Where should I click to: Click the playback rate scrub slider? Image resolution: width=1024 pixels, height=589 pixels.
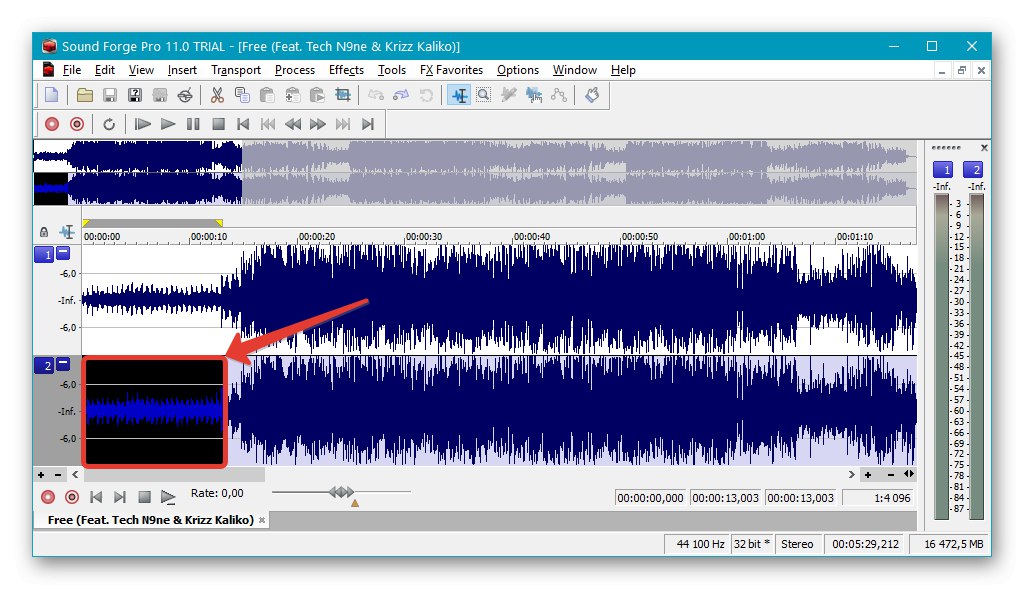[x=341, y=492]
